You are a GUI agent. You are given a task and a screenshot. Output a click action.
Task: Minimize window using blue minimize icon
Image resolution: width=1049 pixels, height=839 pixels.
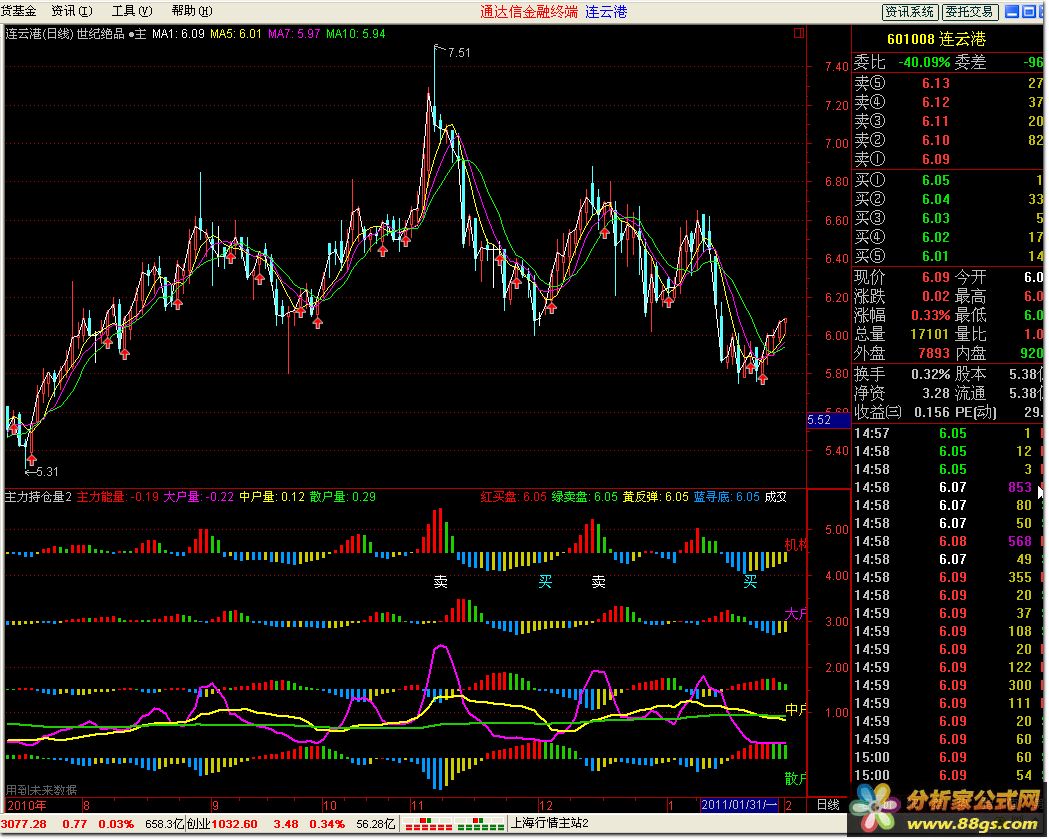click(x=1012, y=11)
